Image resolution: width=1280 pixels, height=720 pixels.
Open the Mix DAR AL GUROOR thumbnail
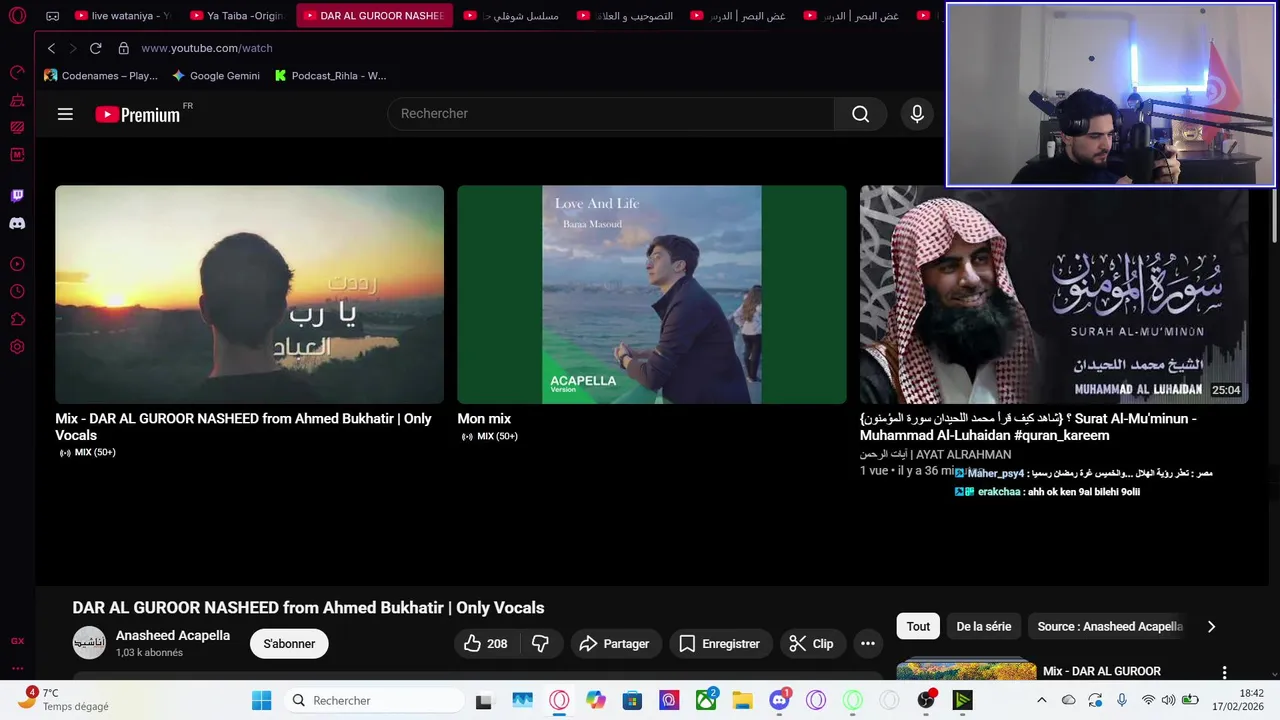(x=249, y=294)
